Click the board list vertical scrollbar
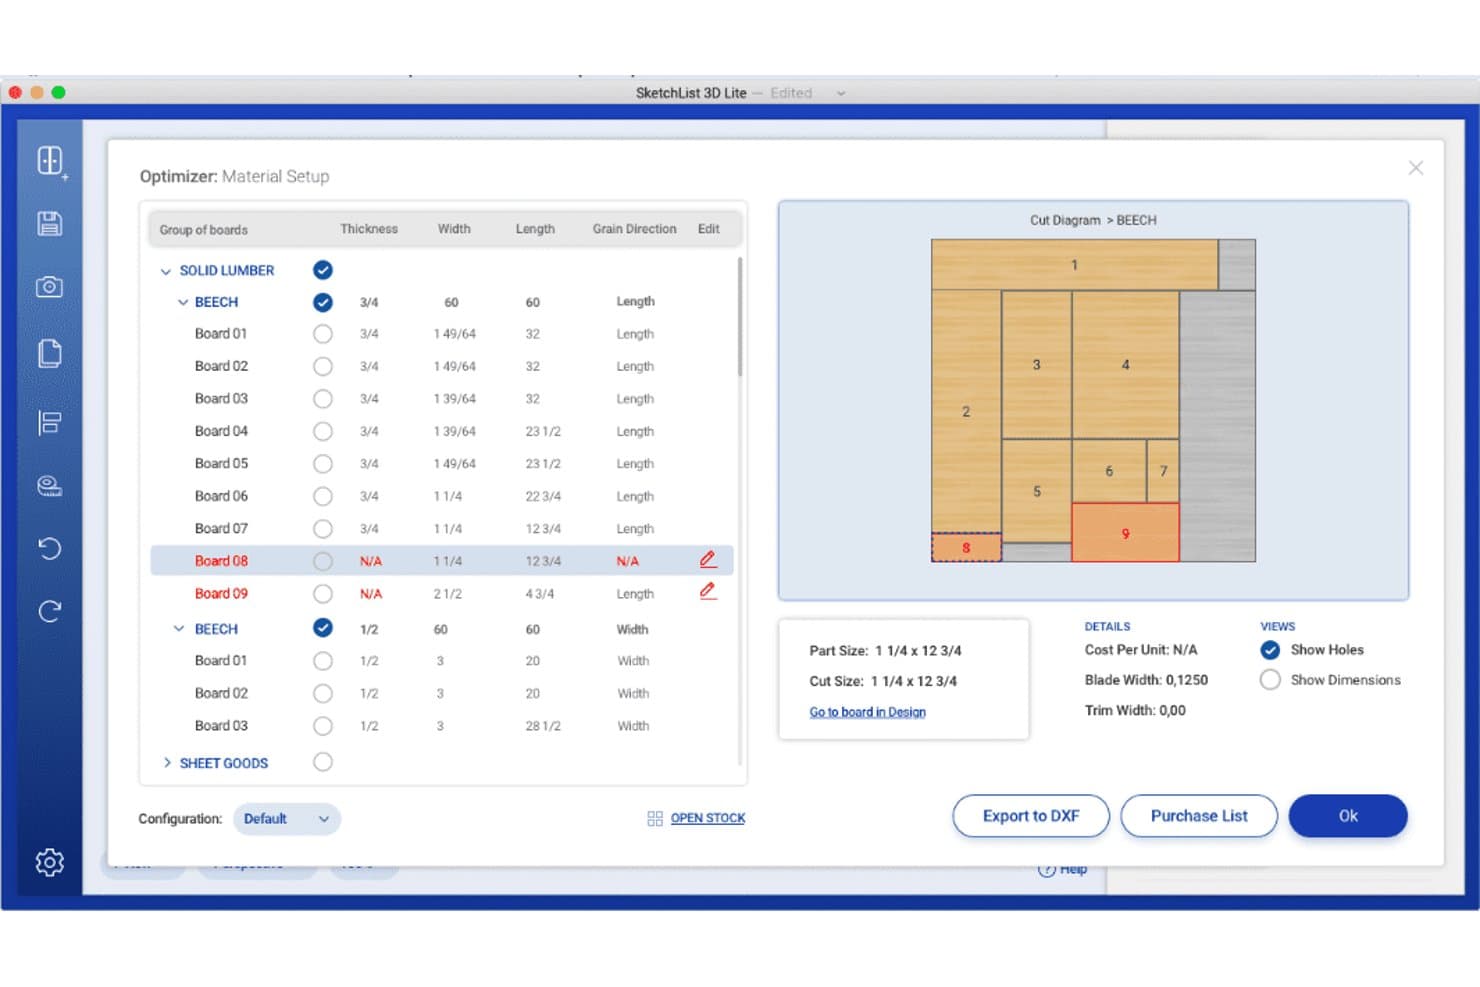Viewport: 1480px width, 987px height. (740, 317)
